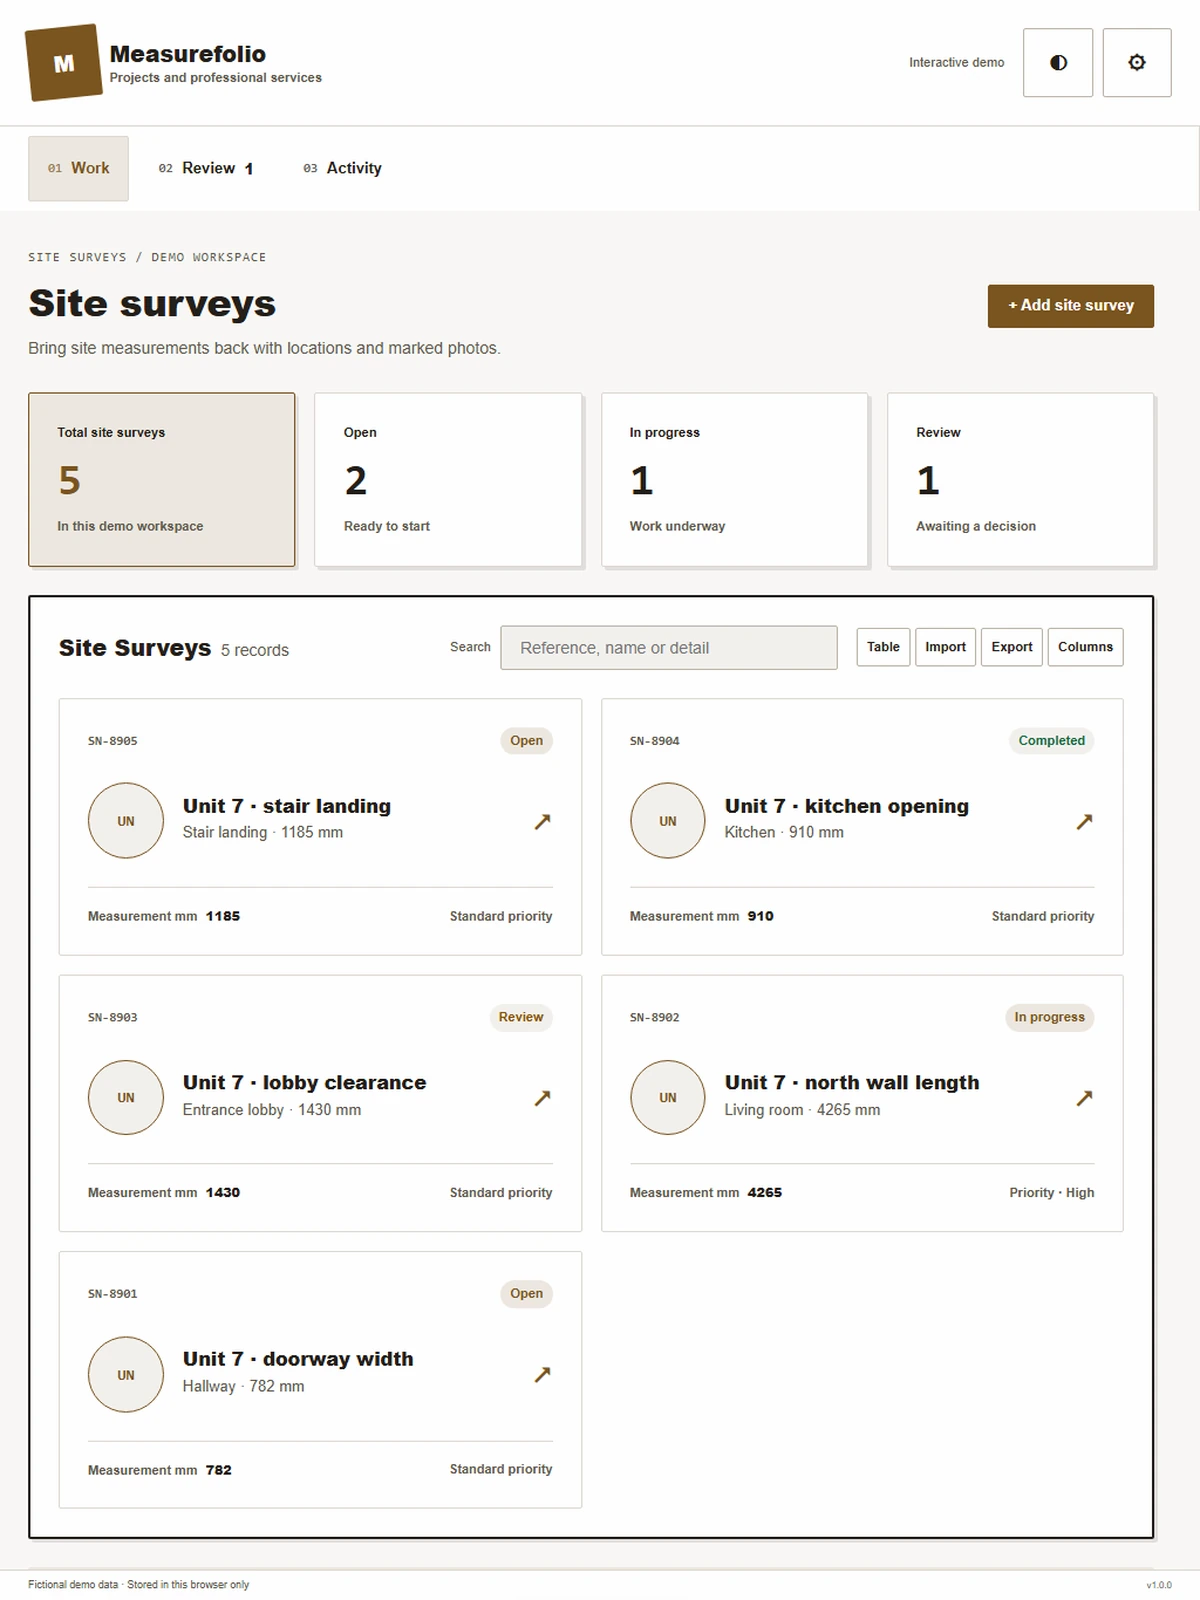Click reference SN-8905
1200x1600 pixels.
click(113, 741)
